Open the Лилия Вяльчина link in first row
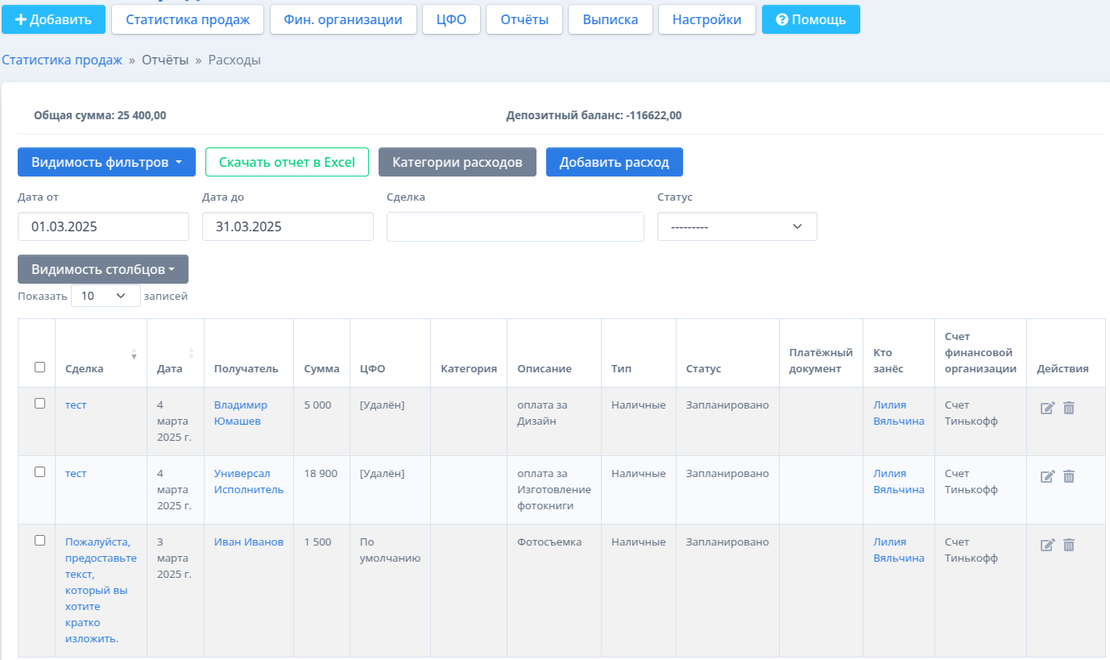Viewport: 1110px width, 660px height. tap(898, 413)
